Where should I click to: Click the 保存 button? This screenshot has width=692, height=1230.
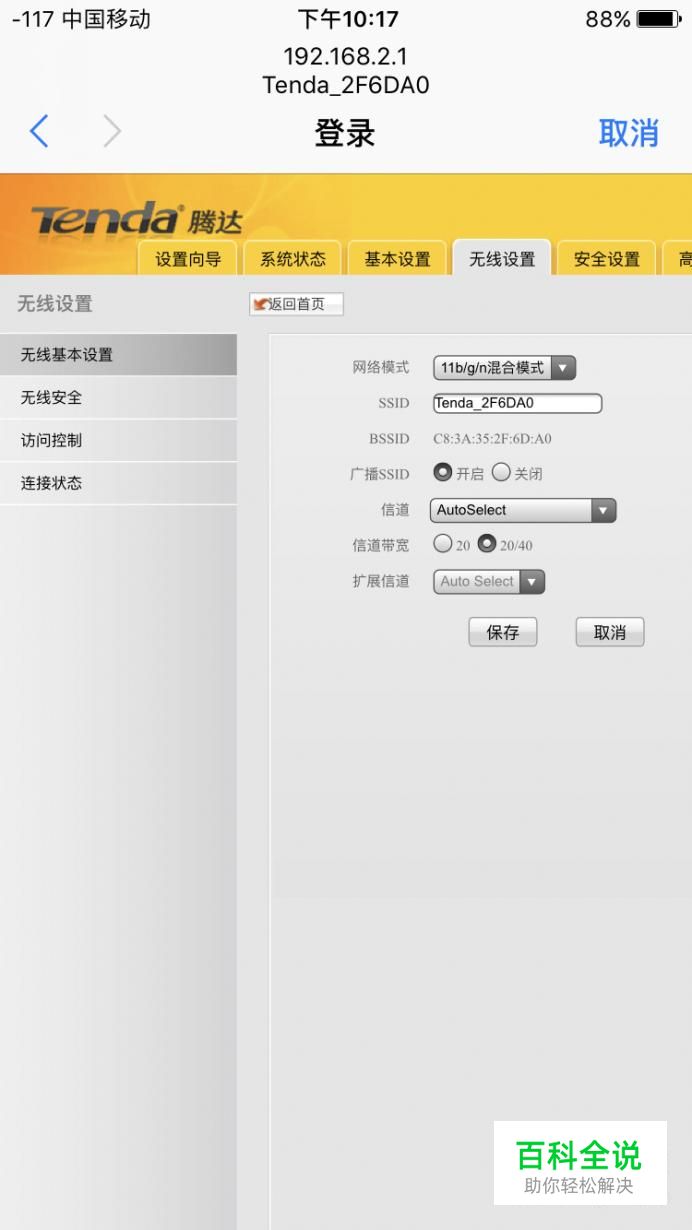point(503,632)
